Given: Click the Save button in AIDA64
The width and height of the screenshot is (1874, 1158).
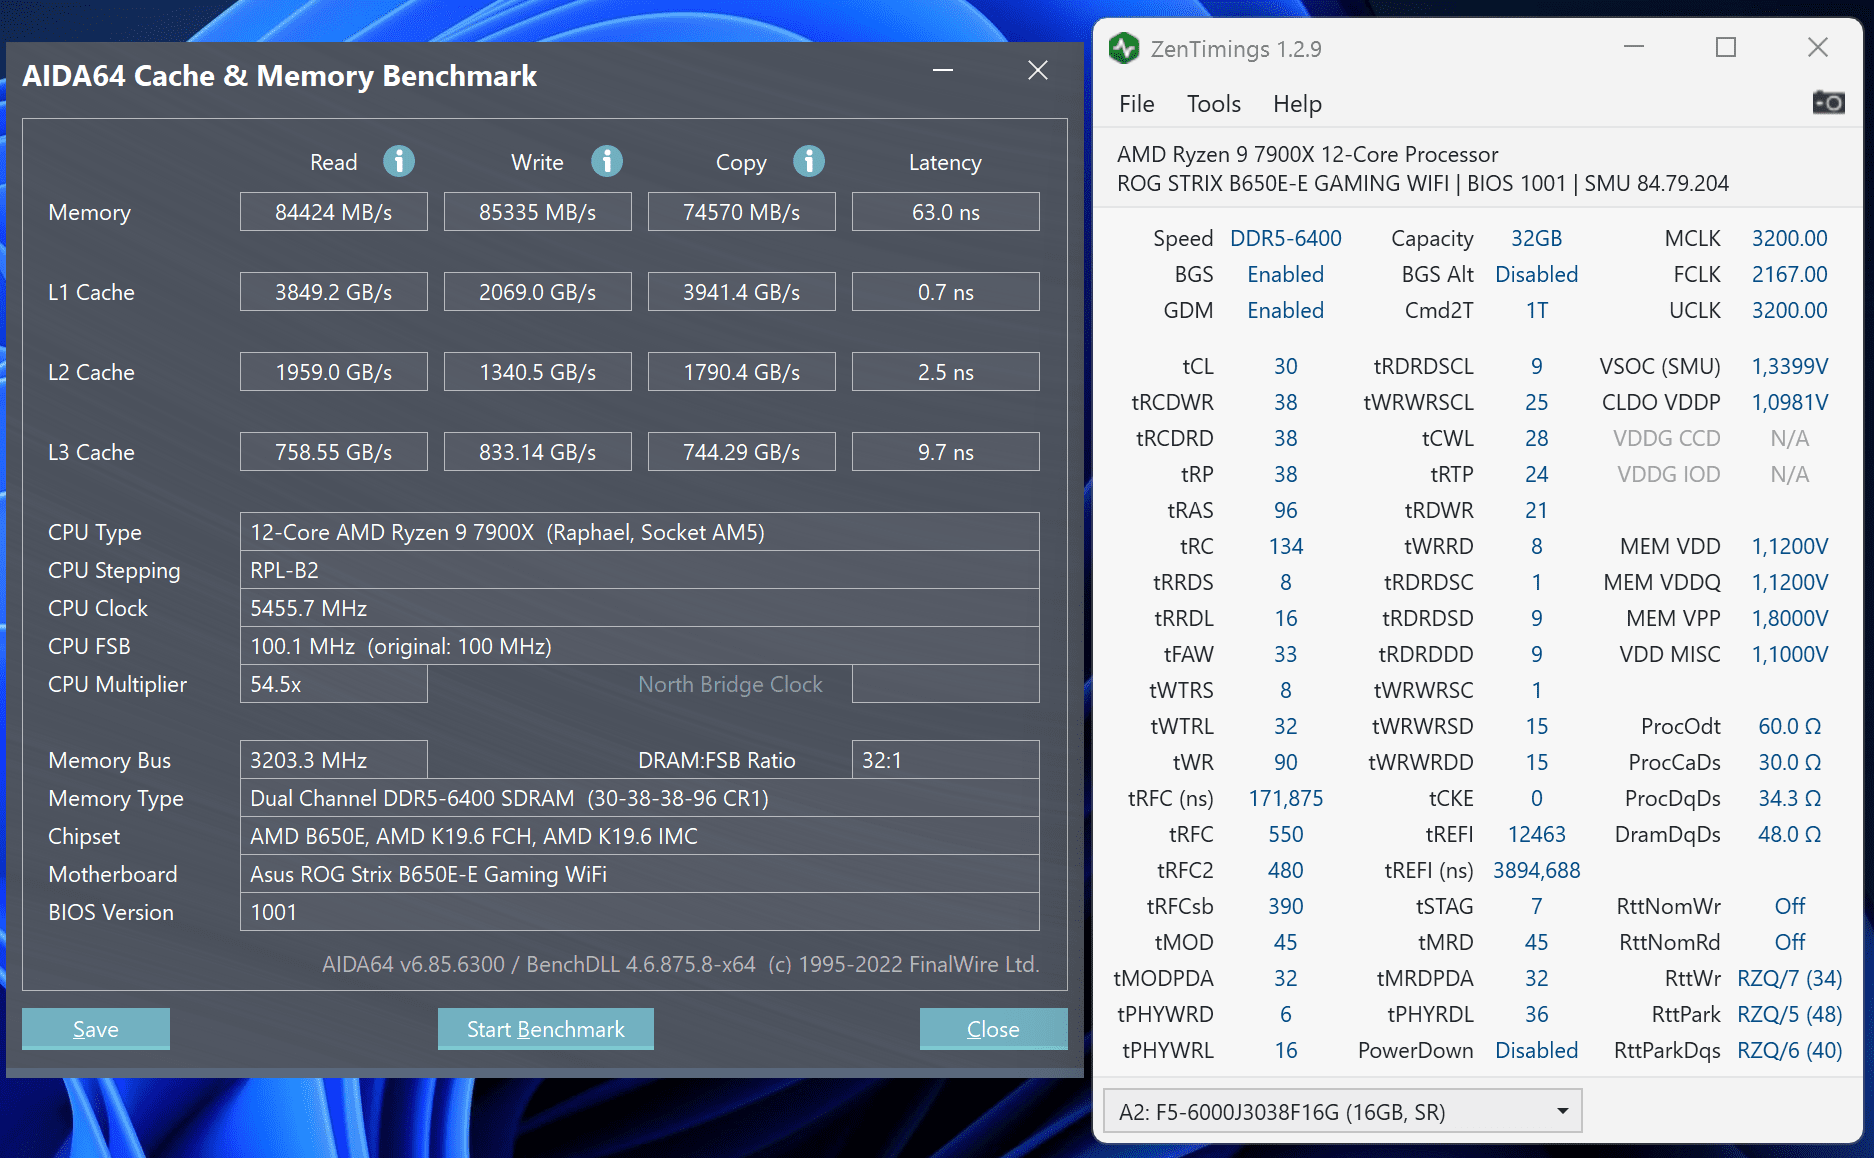Looking at the screenshot, I should coord(96,1029).
